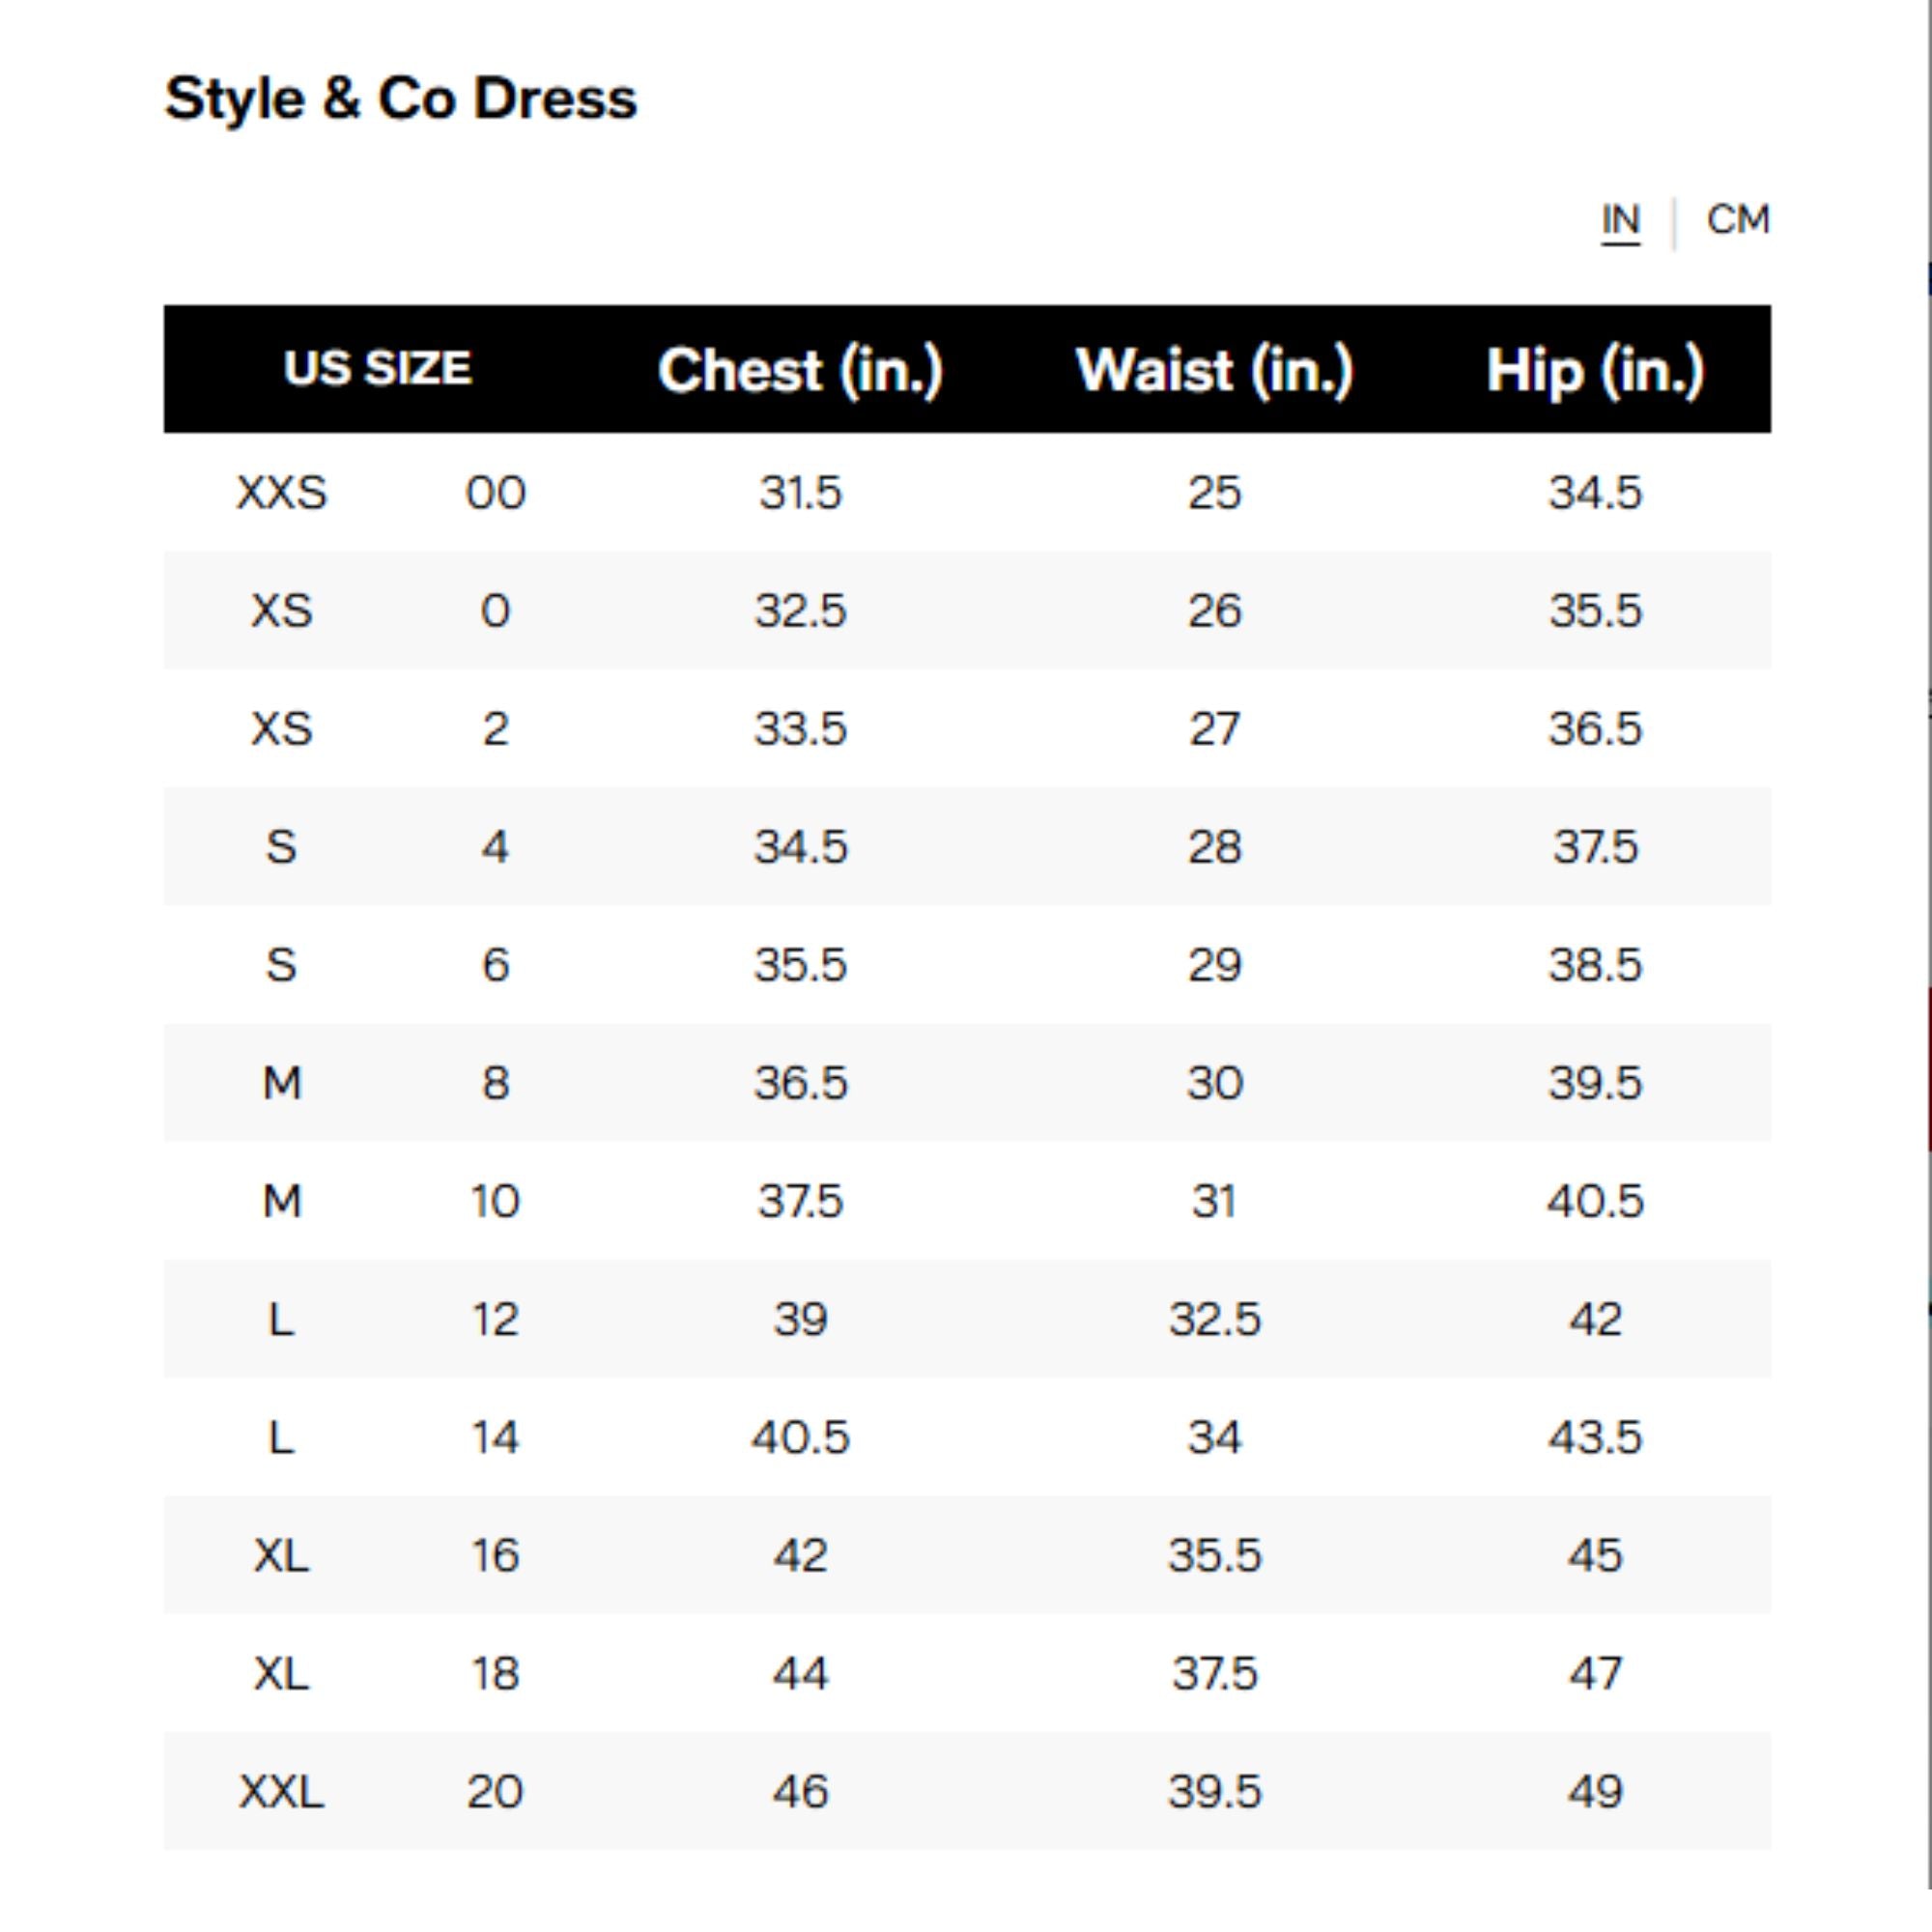Click the Chest (in.) column header

[800, 370]
